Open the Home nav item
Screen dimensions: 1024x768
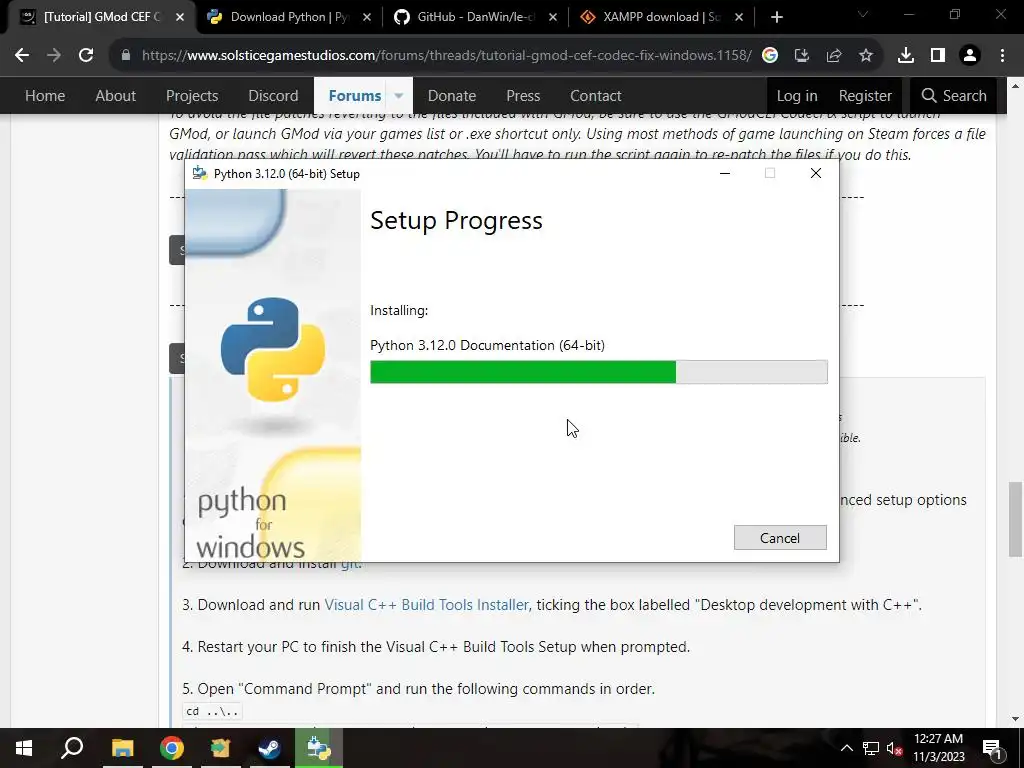pos(45,96)
